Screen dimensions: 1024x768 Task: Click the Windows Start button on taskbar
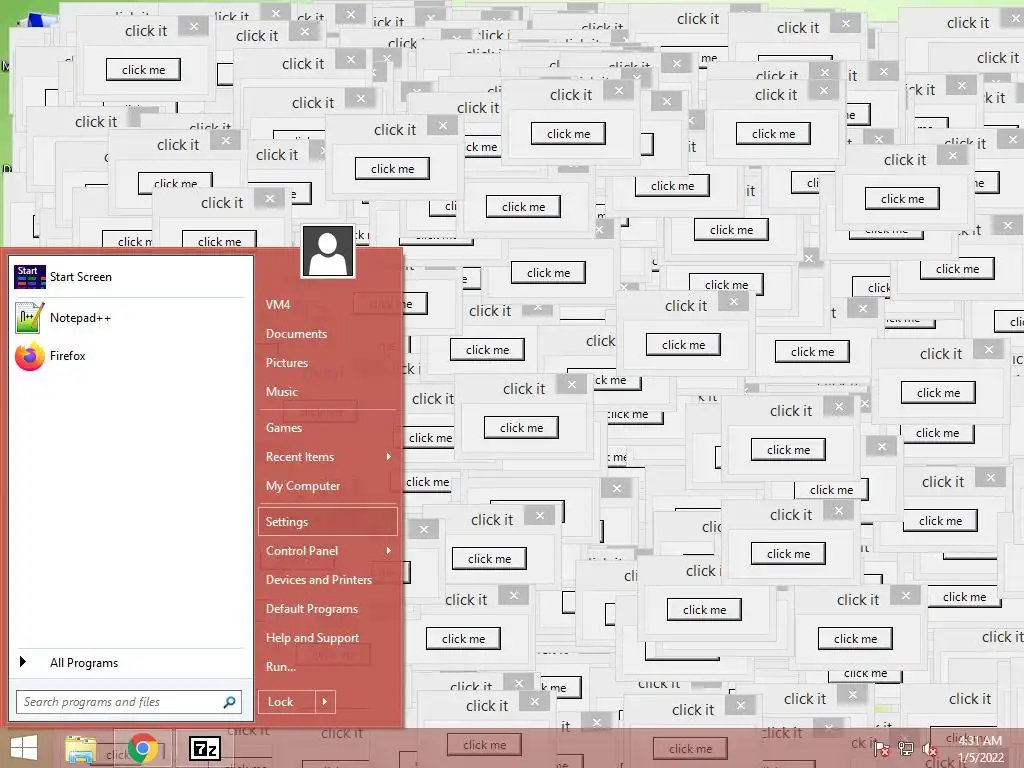pyautogui.click(x=24, y=748)
